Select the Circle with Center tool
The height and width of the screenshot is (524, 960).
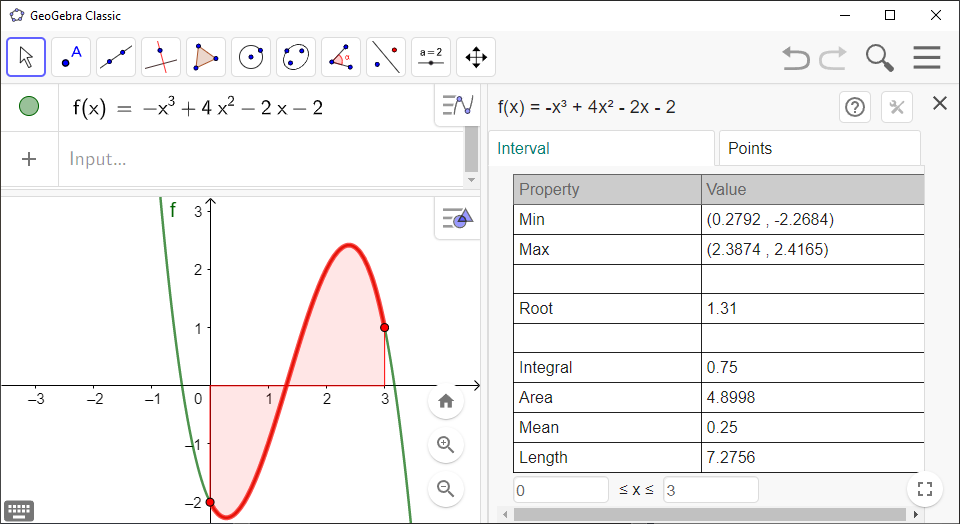251,57
